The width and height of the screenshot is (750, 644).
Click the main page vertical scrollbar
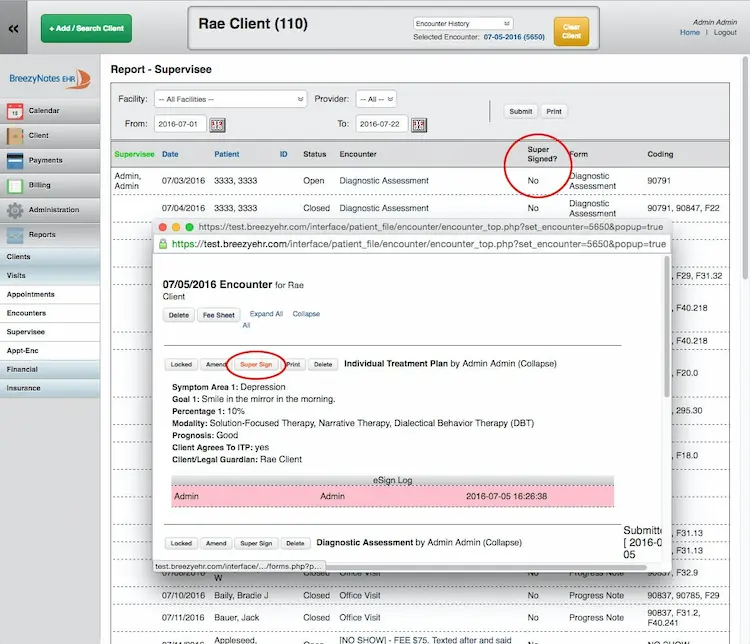pyautogui.click(x=745, y=167)
